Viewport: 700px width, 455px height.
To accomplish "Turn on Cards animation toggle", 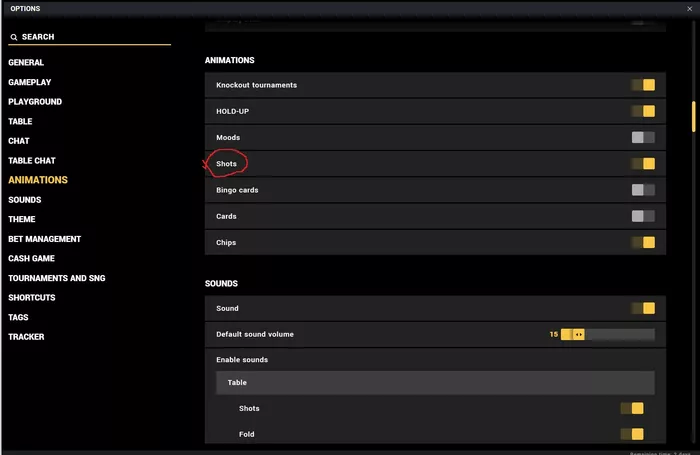I will 643,216.
